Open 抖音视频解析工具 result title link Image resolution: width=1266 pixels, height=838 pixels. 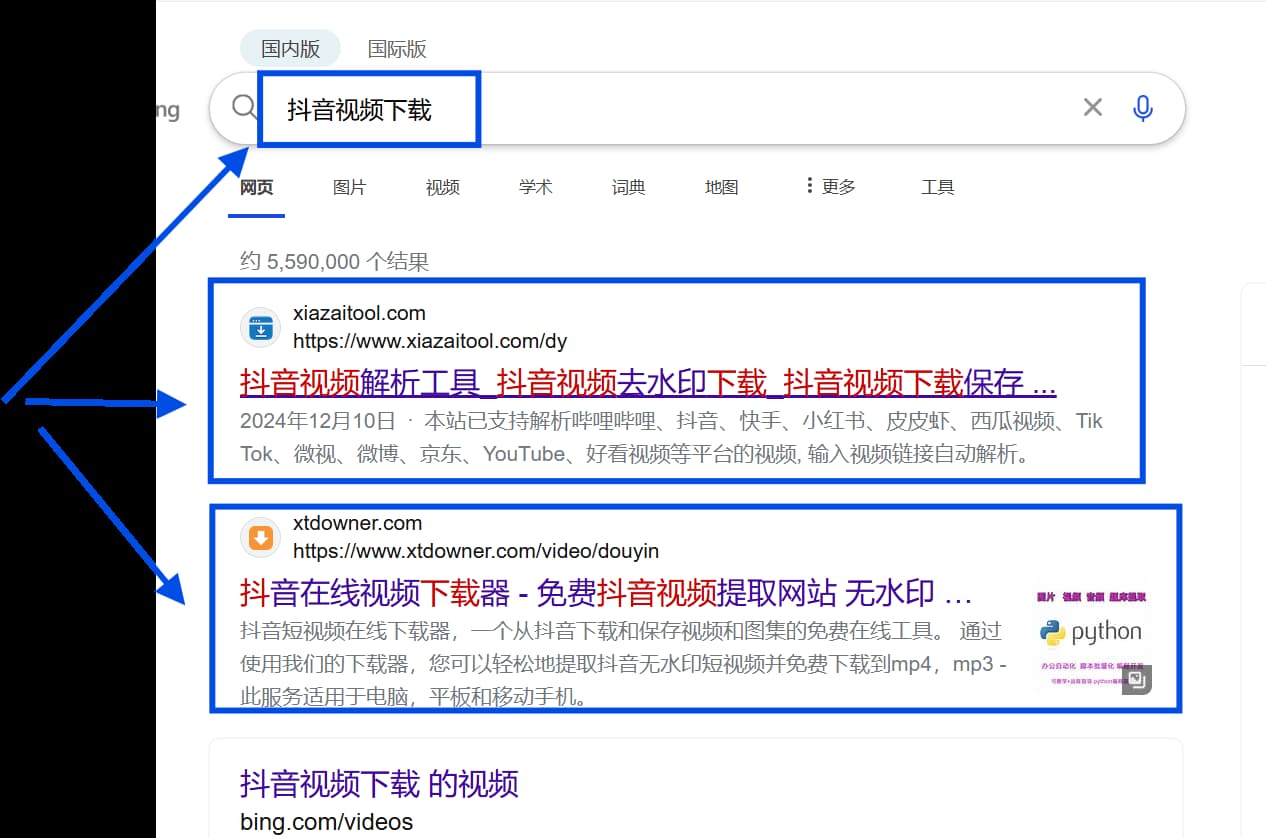(647, 383)
